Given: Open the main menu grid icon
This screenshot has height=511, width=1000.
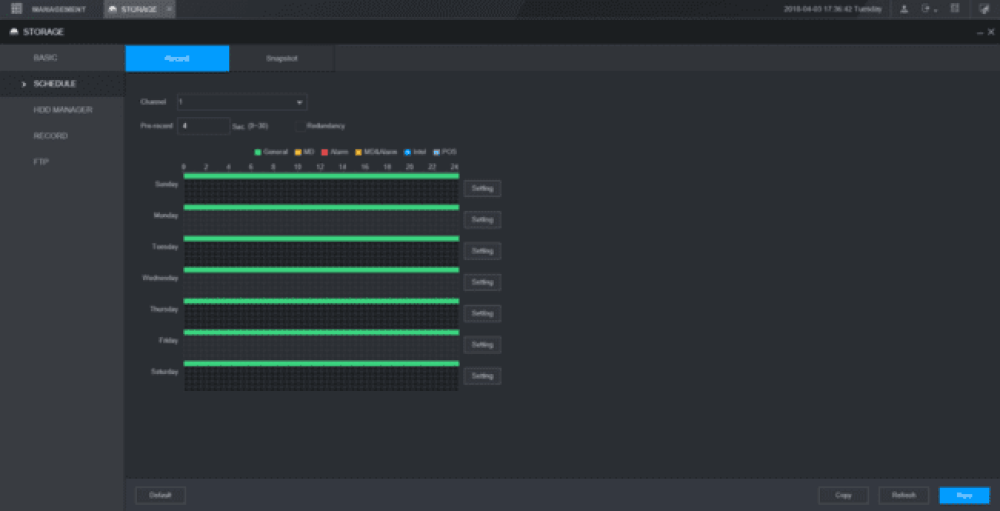Looking at the screenshot, I should tap(17, 9).
